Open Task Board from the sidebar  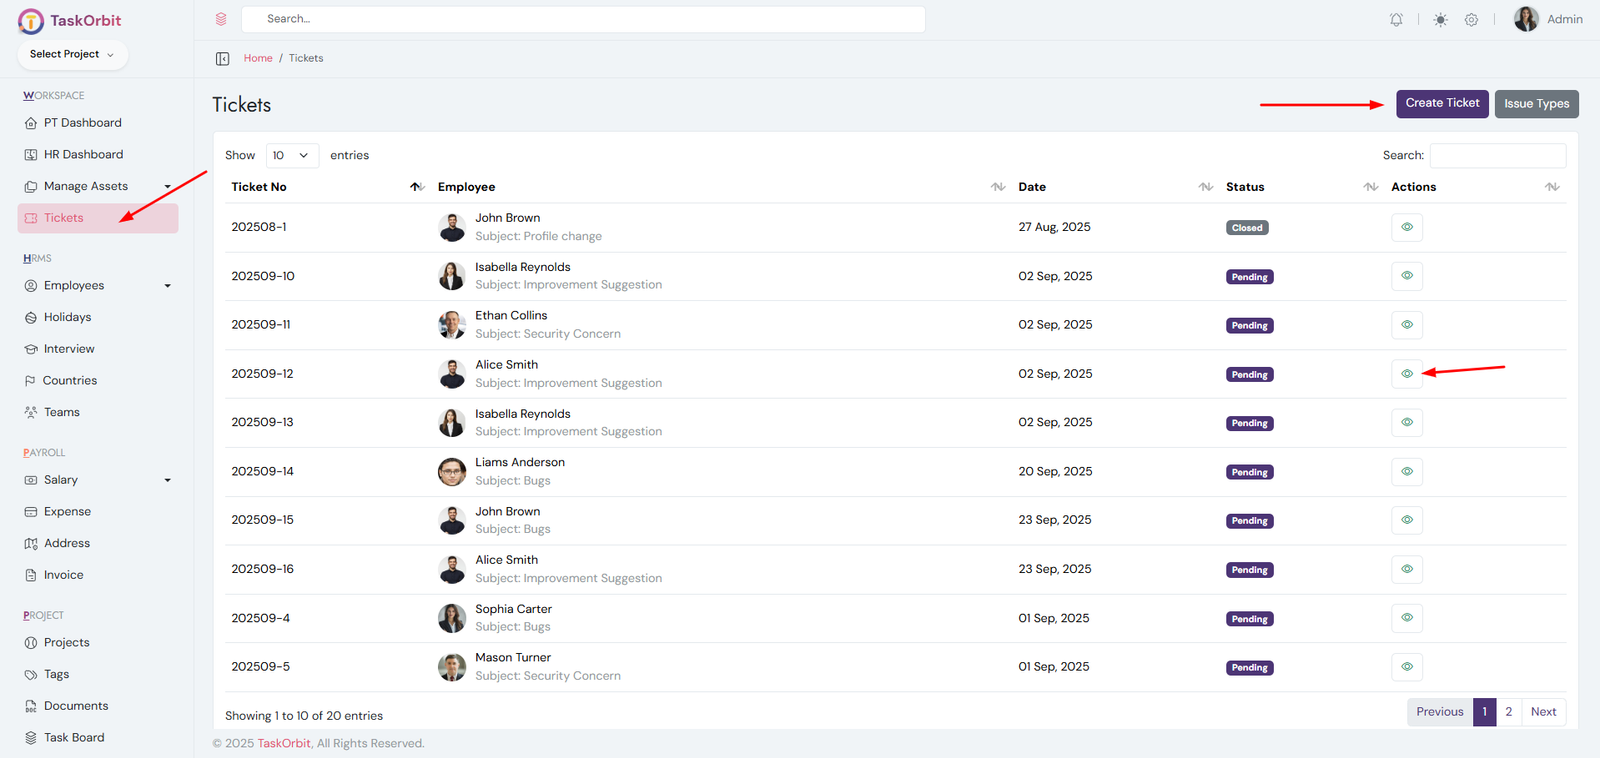pos(74,738)
